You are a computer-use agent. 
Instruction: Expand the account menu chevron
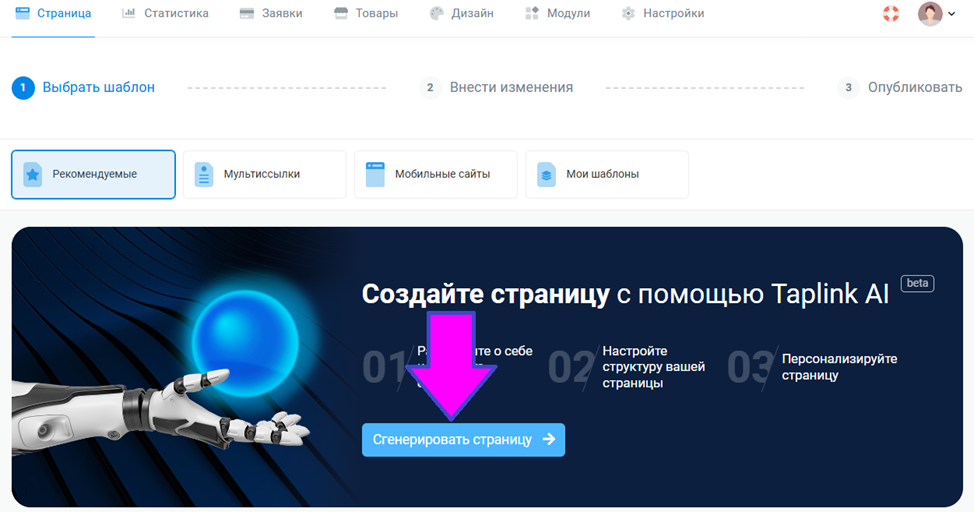pyautogui.click(x=952, y=14)
